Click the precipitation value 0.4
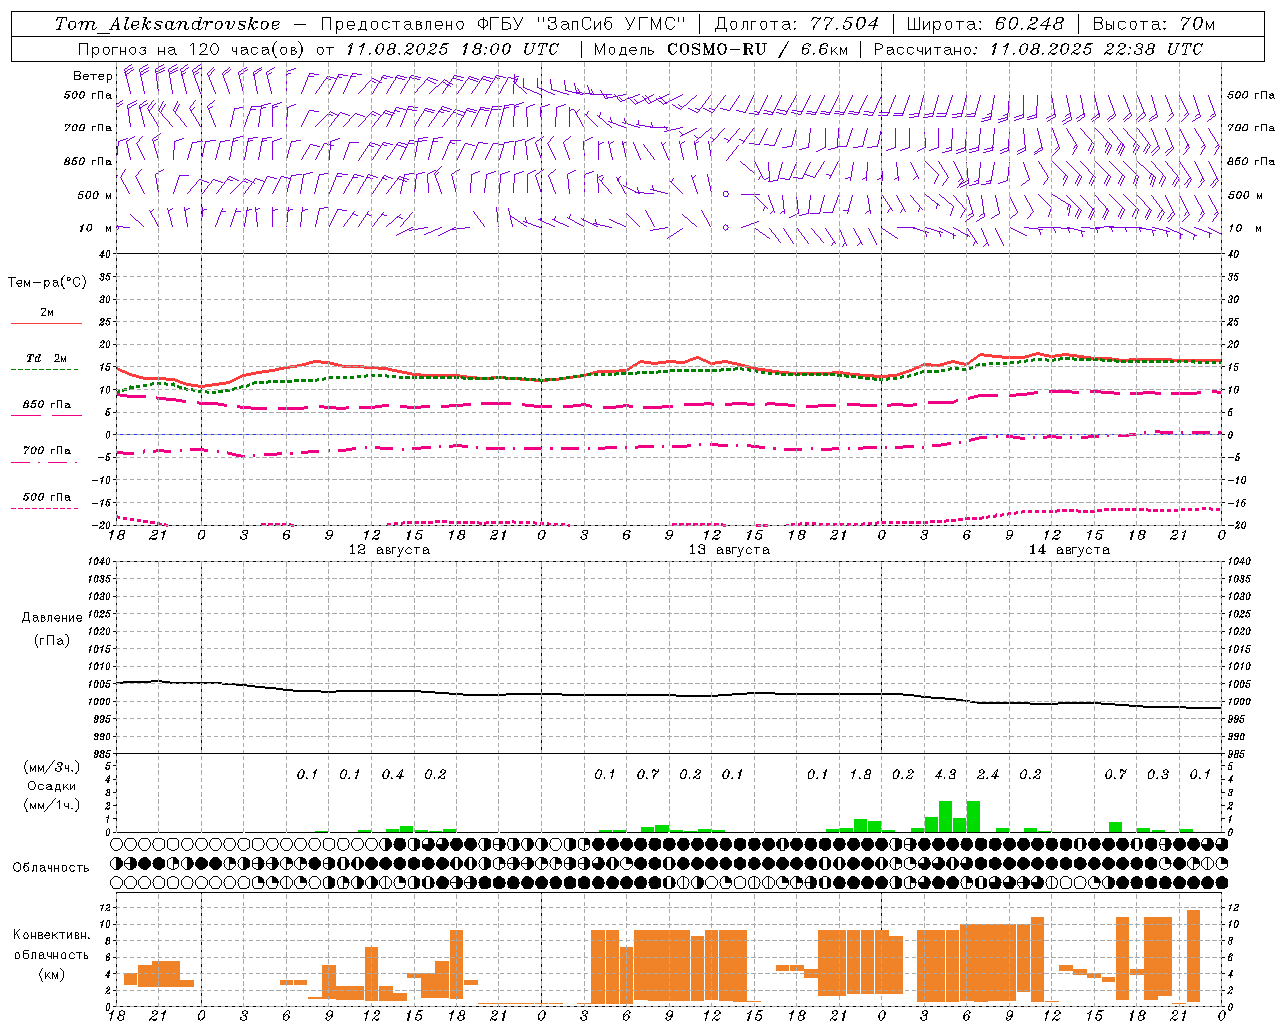Screen dimensions: 1280x1024 coord(393,774)
